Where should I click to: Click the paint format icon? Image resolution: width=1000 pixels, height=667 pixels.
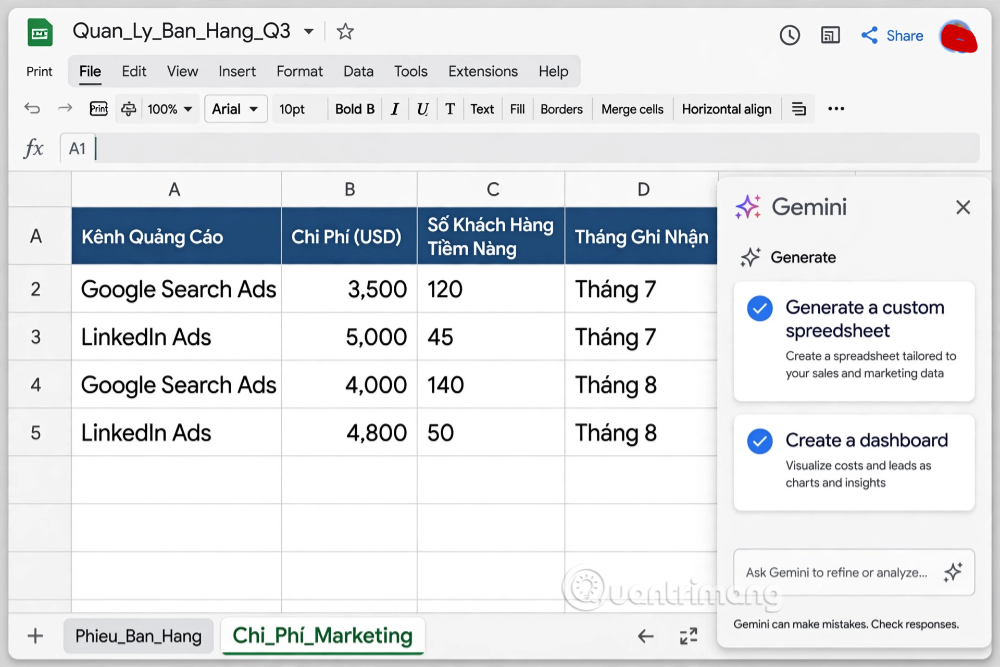128,108
